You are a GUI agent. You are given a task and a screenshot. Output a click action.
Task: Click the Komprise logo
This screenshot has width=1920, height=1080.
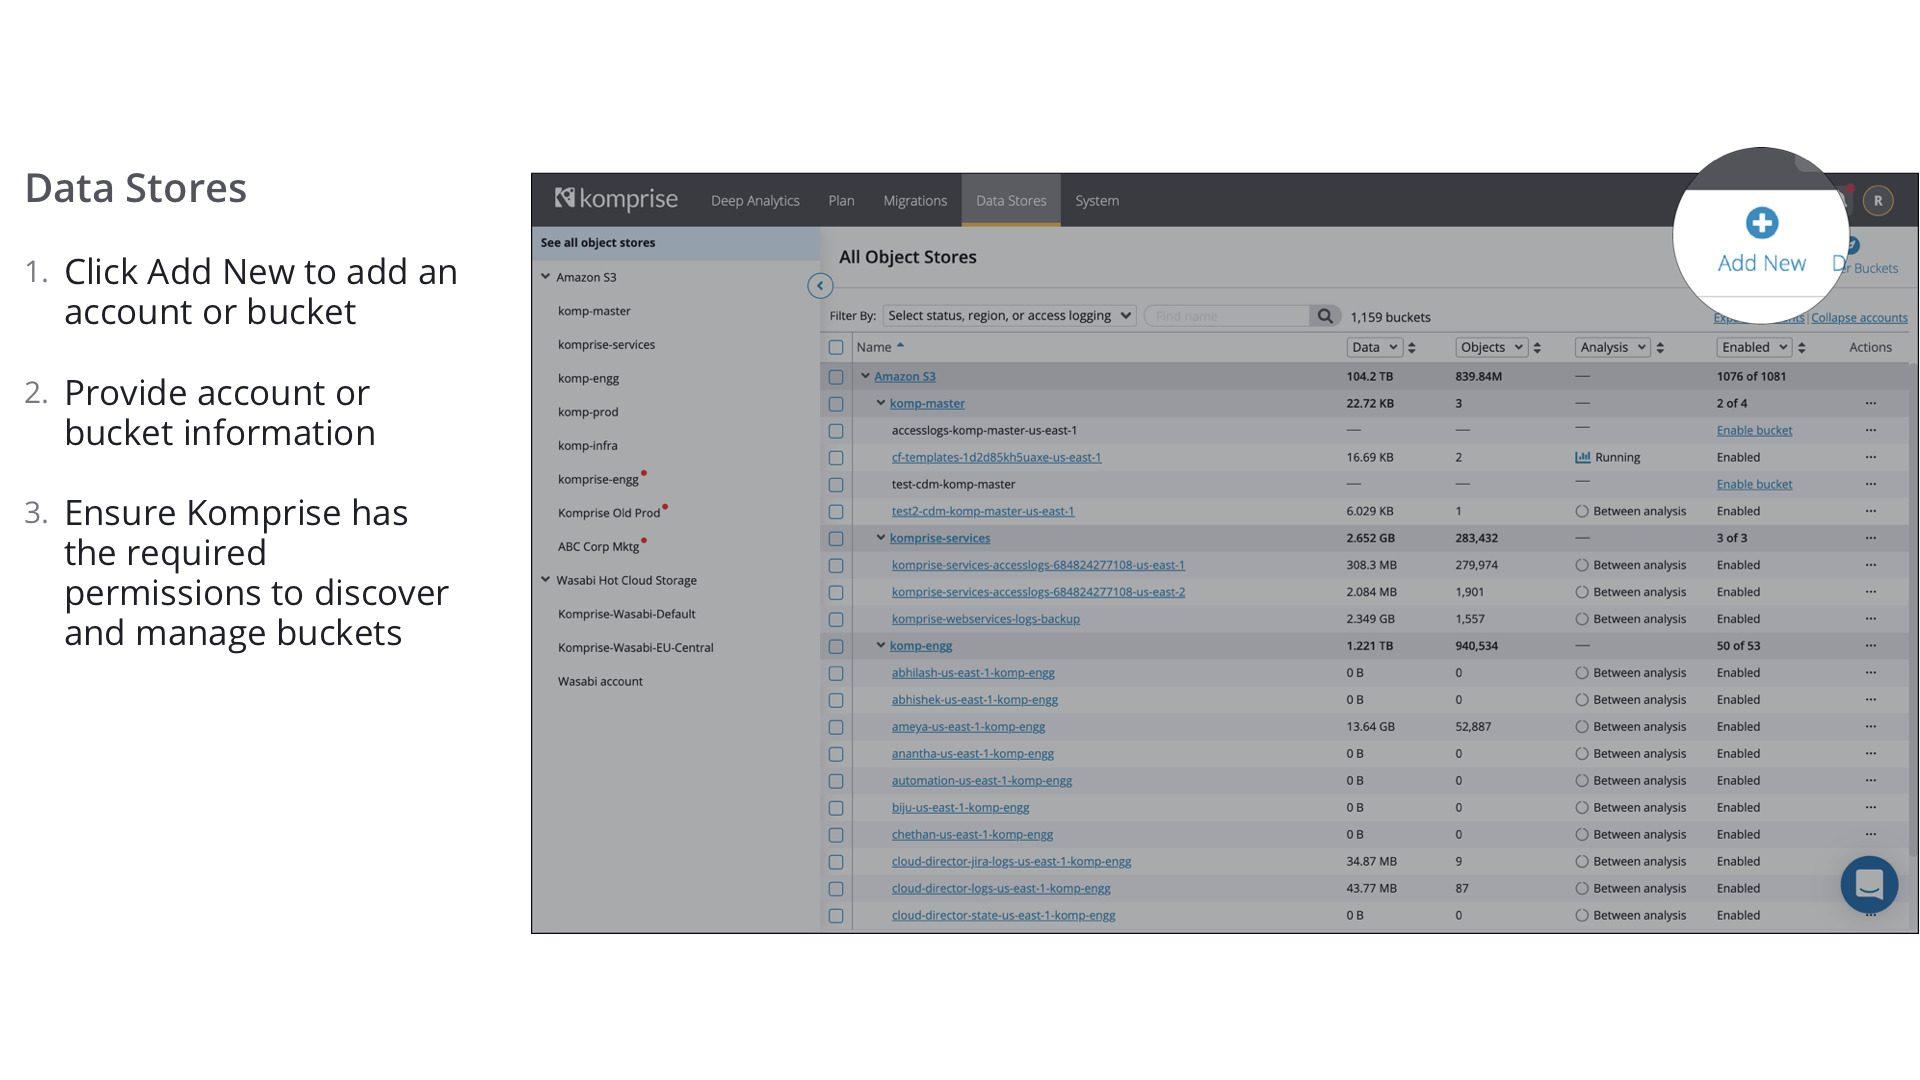click(616, 200)
